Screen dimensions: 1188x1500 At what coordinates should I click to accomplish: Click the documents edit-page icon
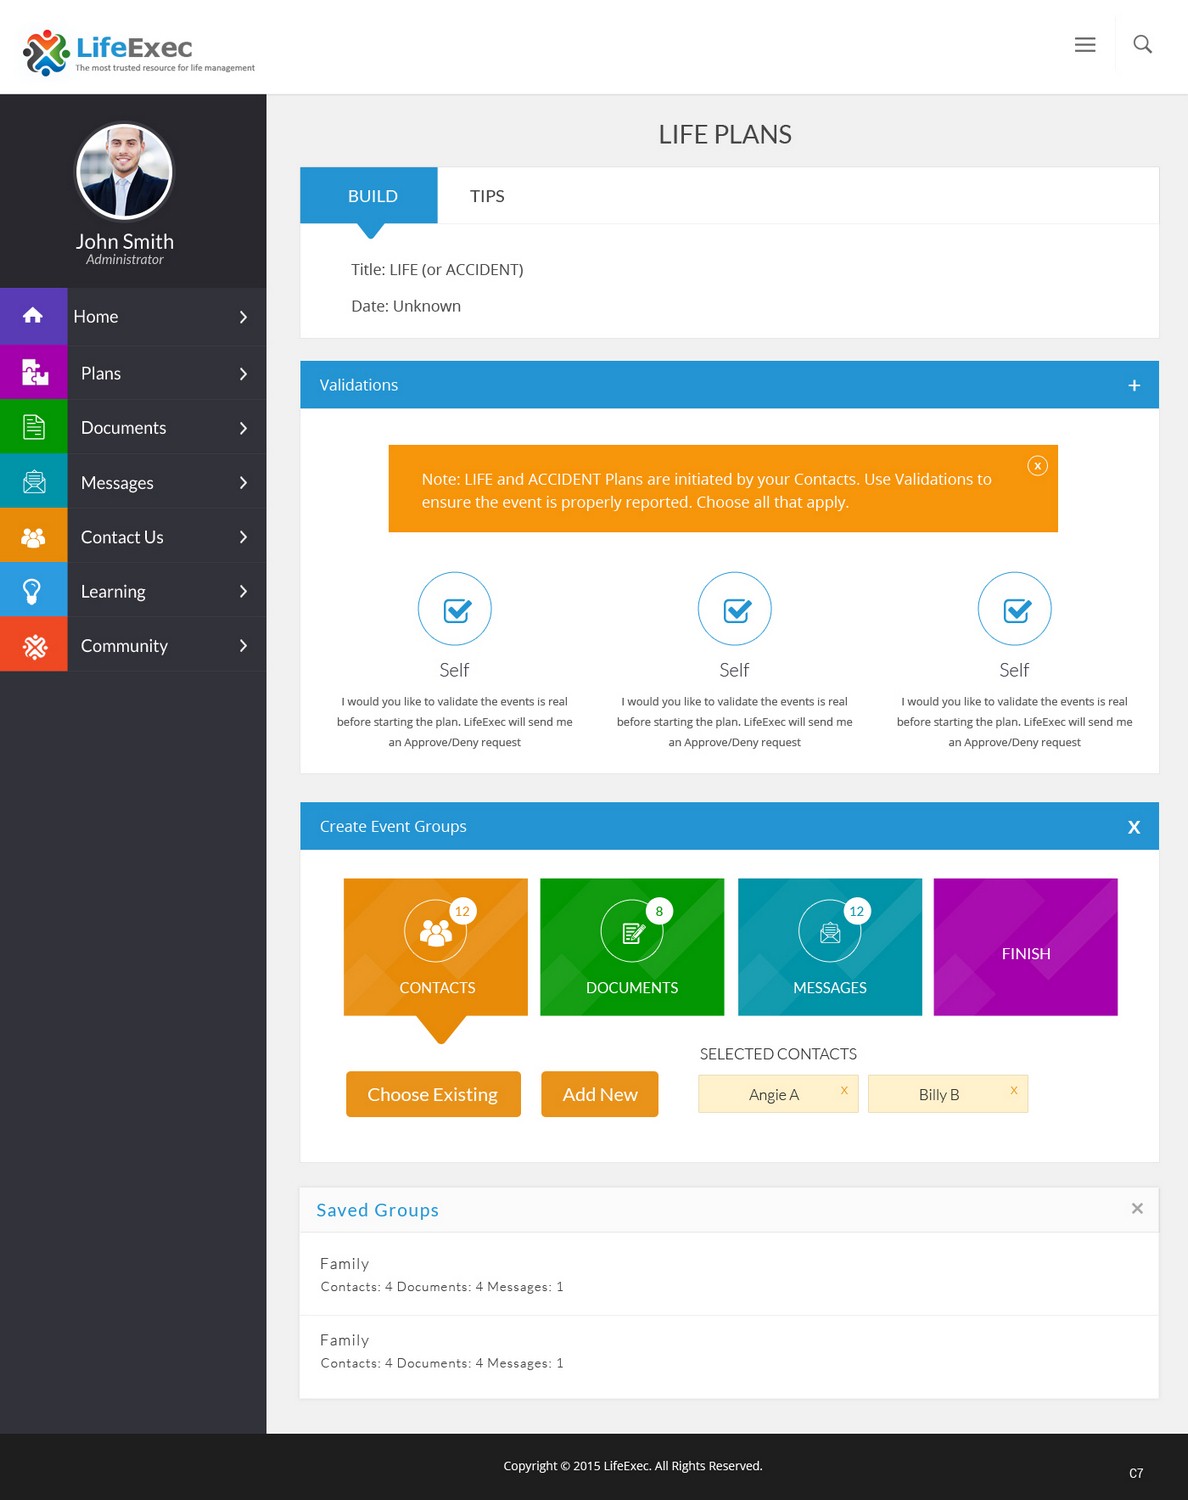point(632,932)
